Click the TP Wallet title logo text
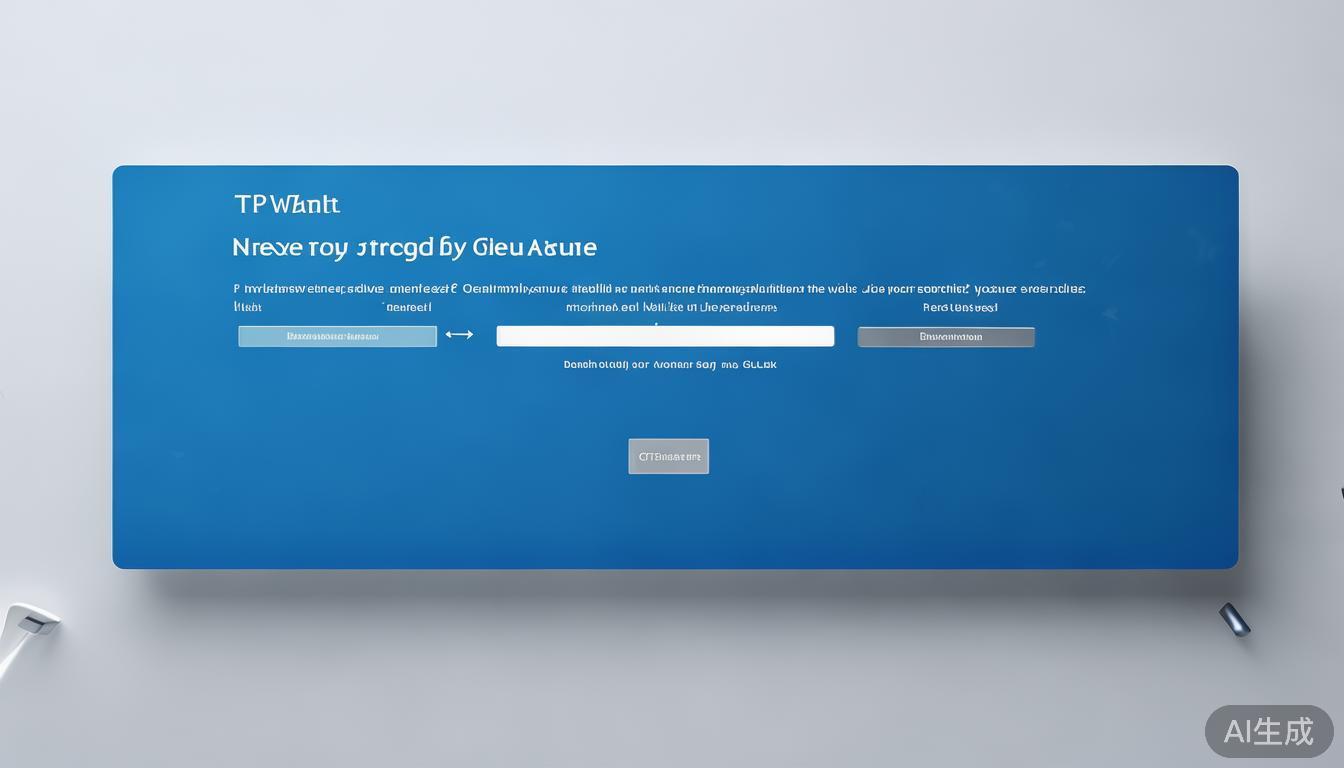Screen dimensions: 1344x768 [x=287, y=205]
